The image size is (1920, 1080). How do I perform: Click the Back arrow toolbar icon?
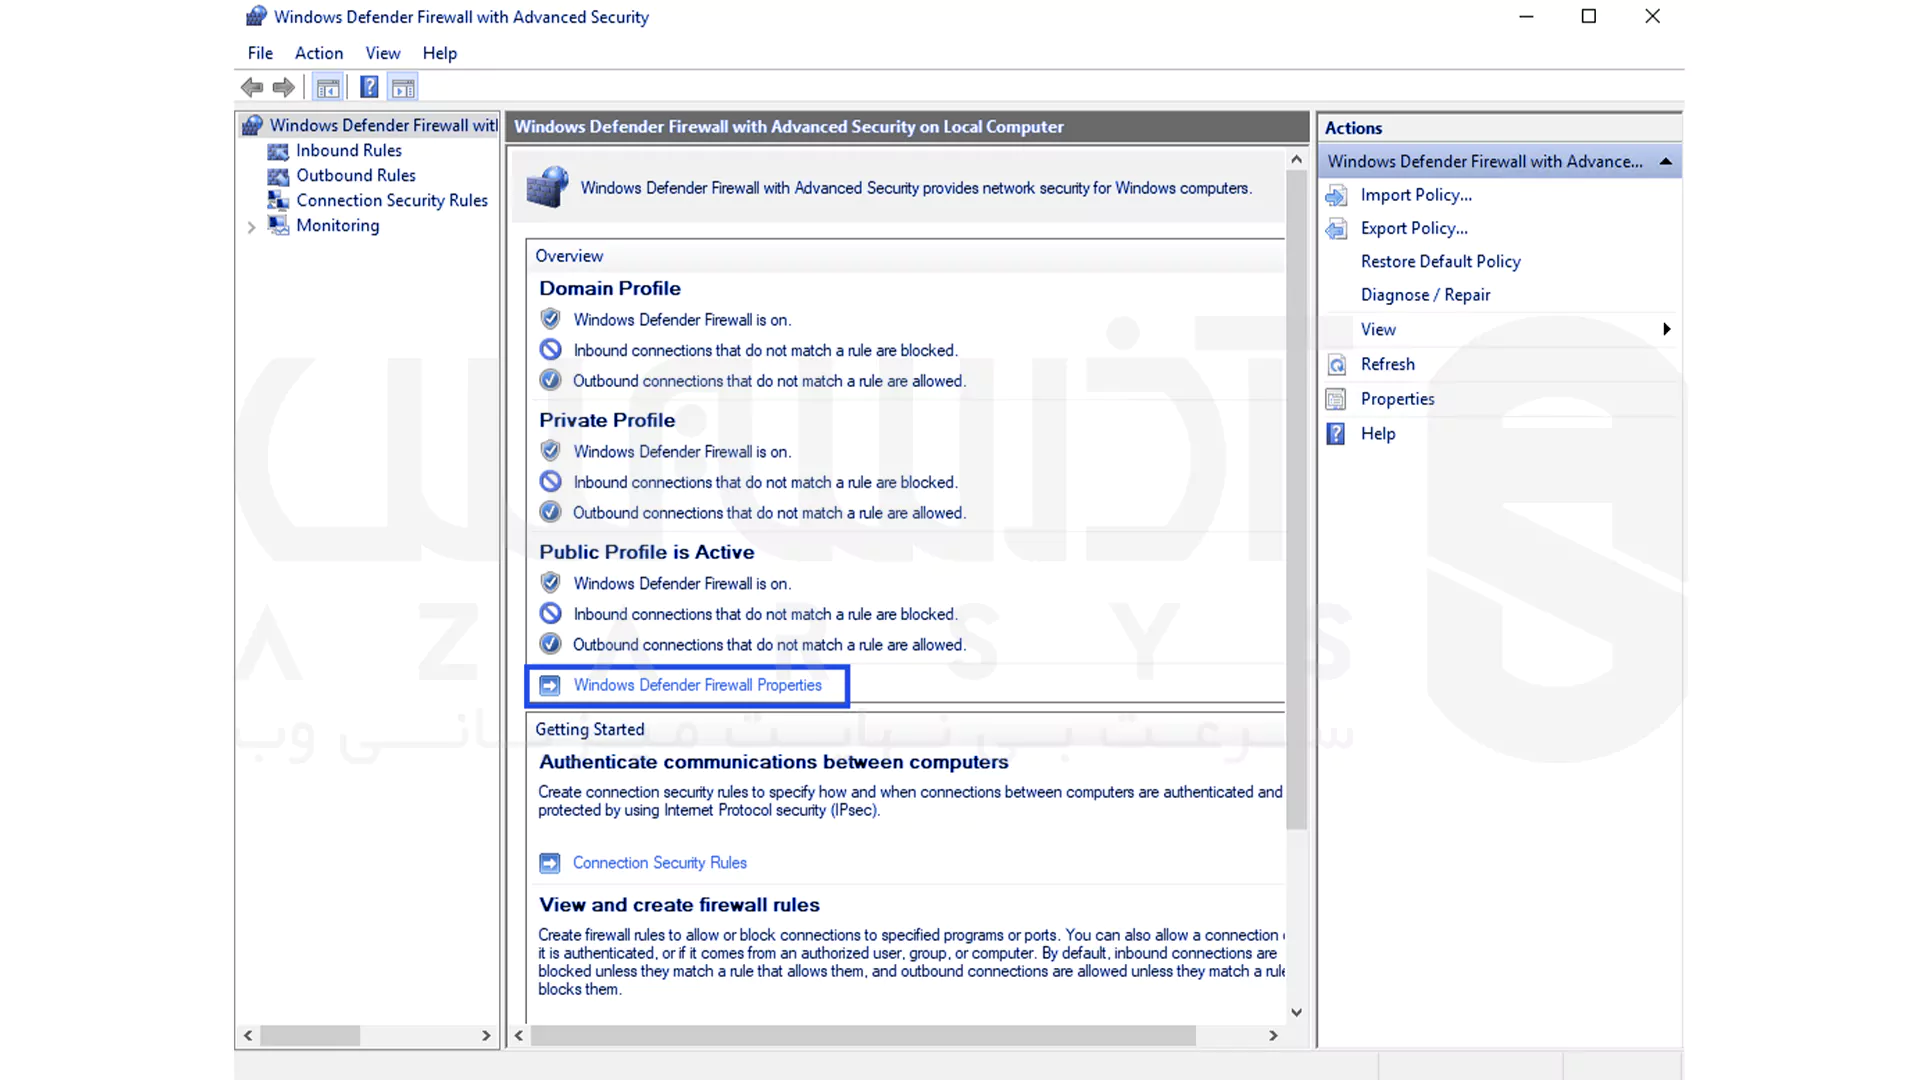(252, 88)
